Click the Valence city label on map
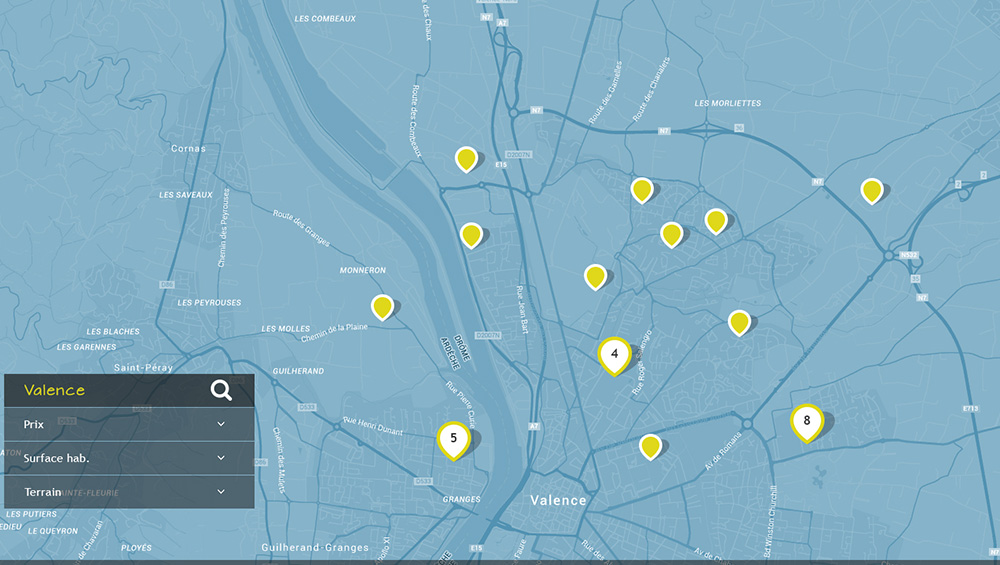Screen dimensions: 1000x565 click(558, 501)
